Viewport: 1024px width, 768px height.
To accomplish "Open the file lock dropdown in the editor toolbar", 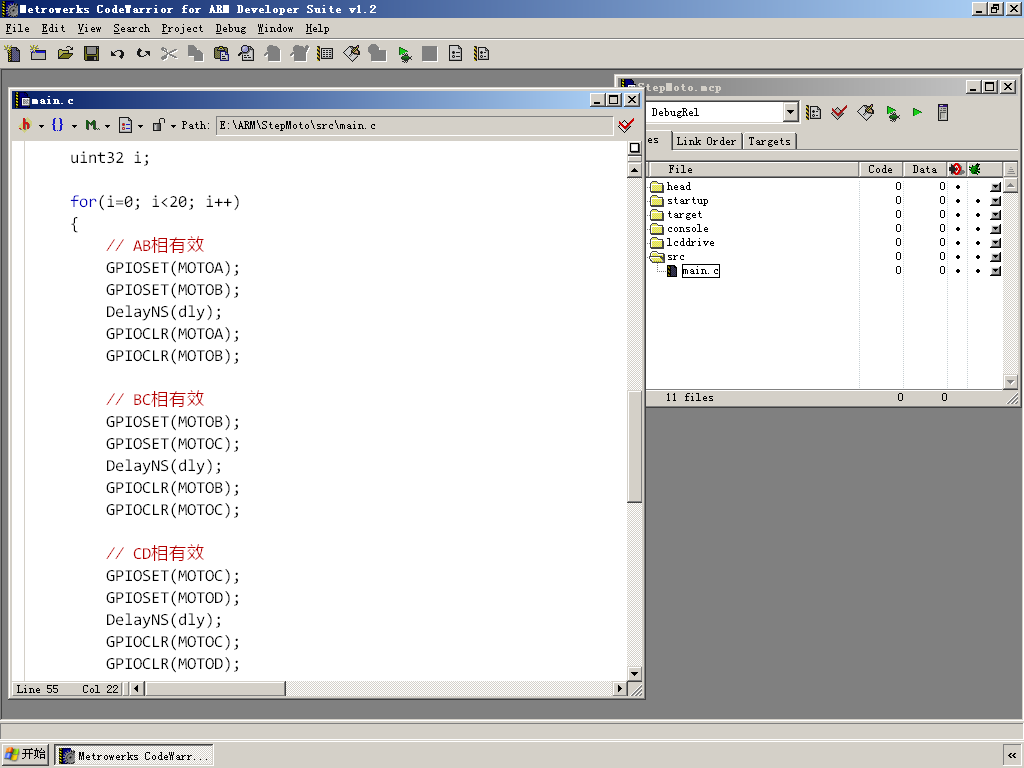I will [x=164, y=125].
